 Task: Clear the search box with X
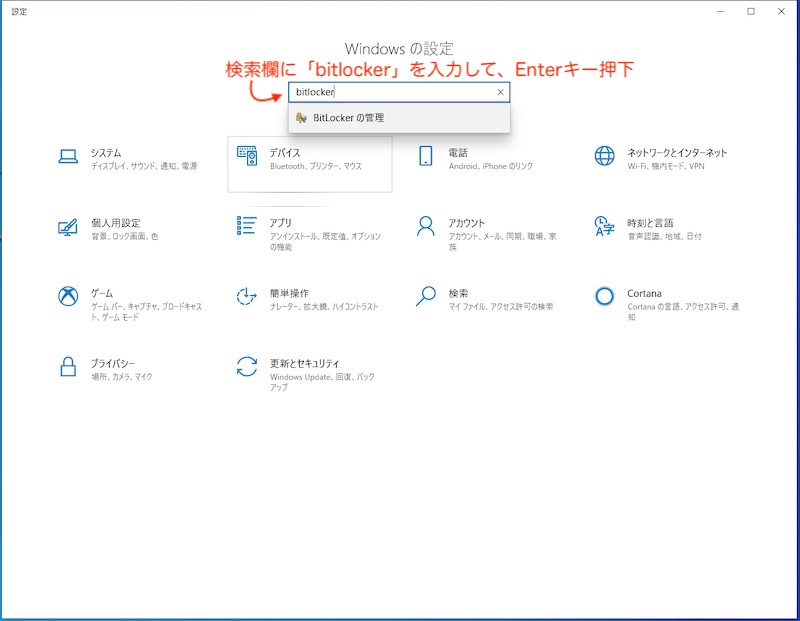pyautogui.click(x=501, y=92)
